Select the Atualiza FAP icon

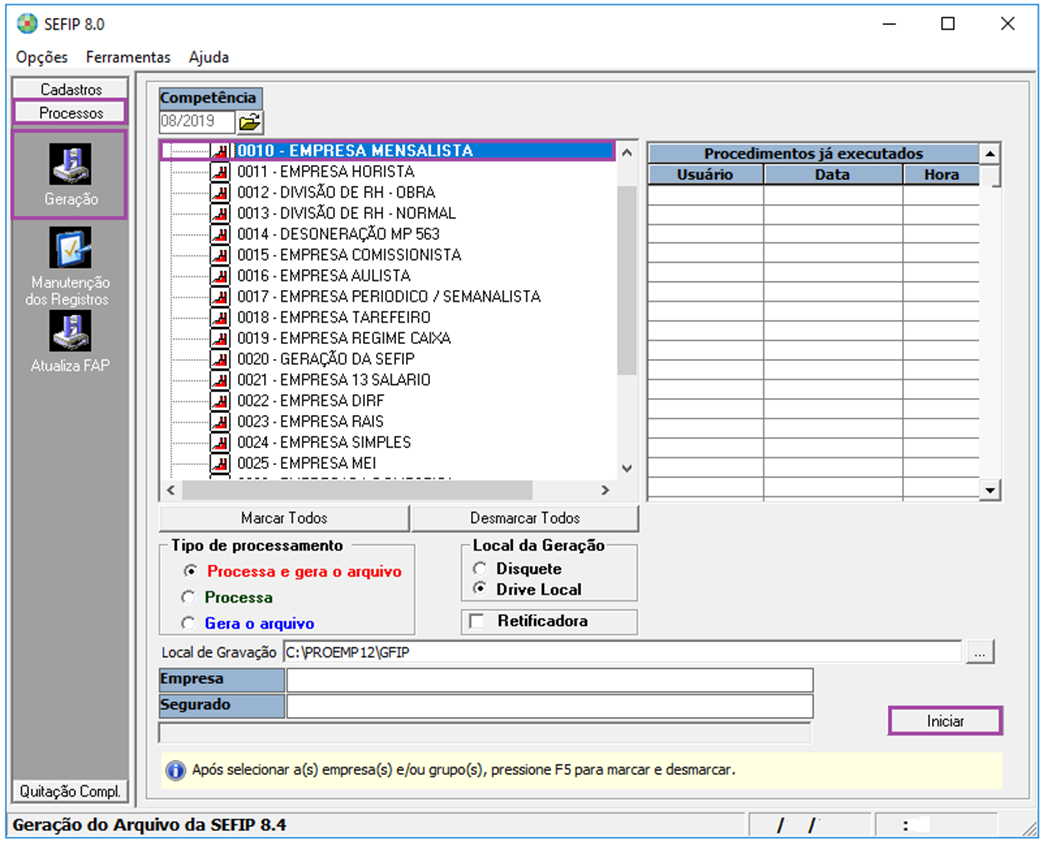(x=70, y=330)
